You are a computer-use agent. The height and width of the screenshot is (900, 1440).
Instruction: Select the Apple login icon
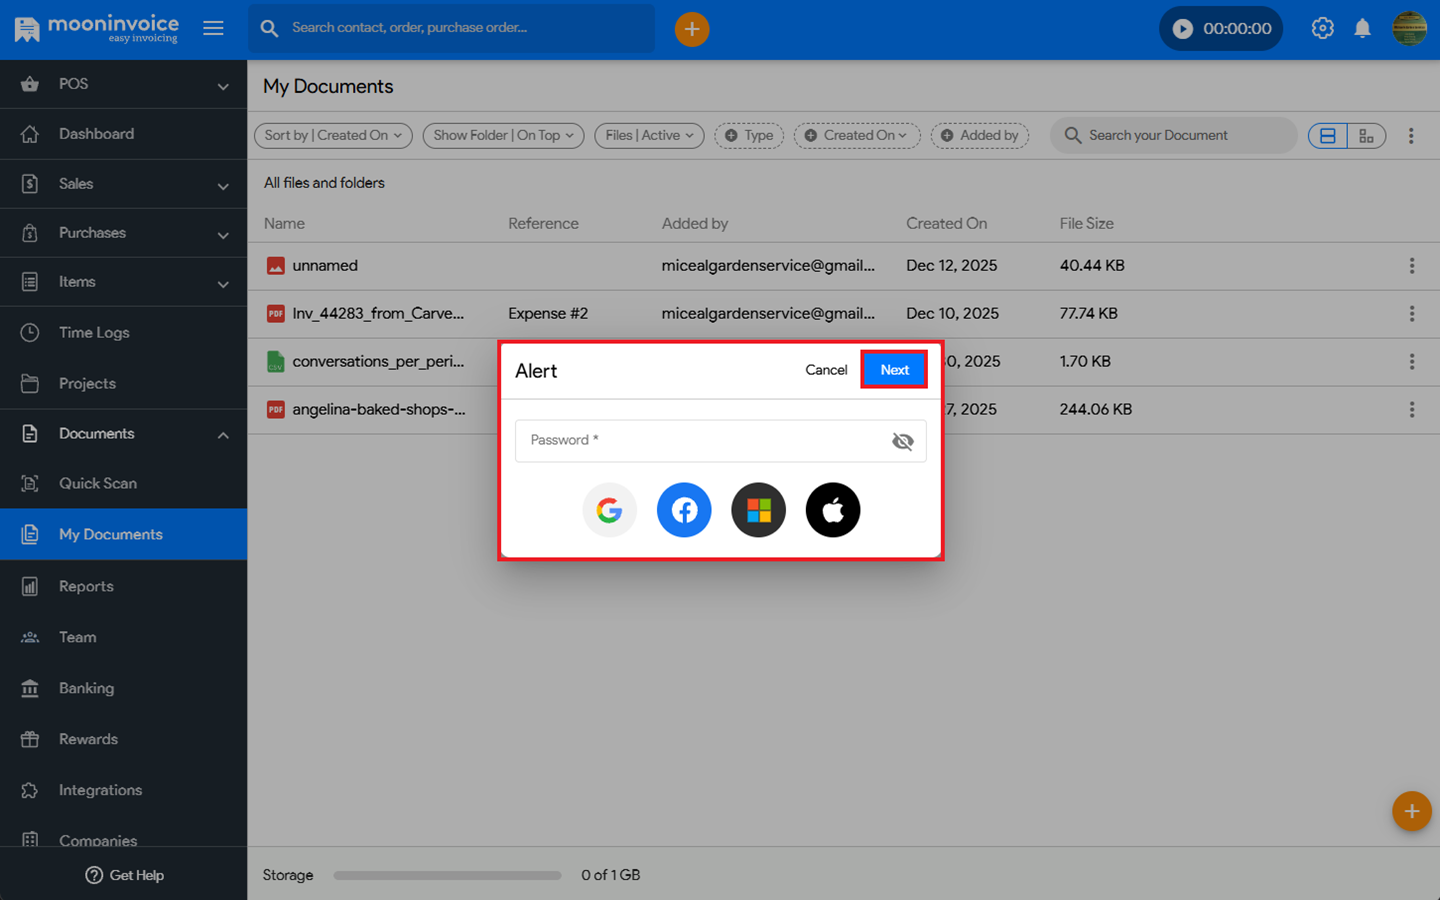833,510
